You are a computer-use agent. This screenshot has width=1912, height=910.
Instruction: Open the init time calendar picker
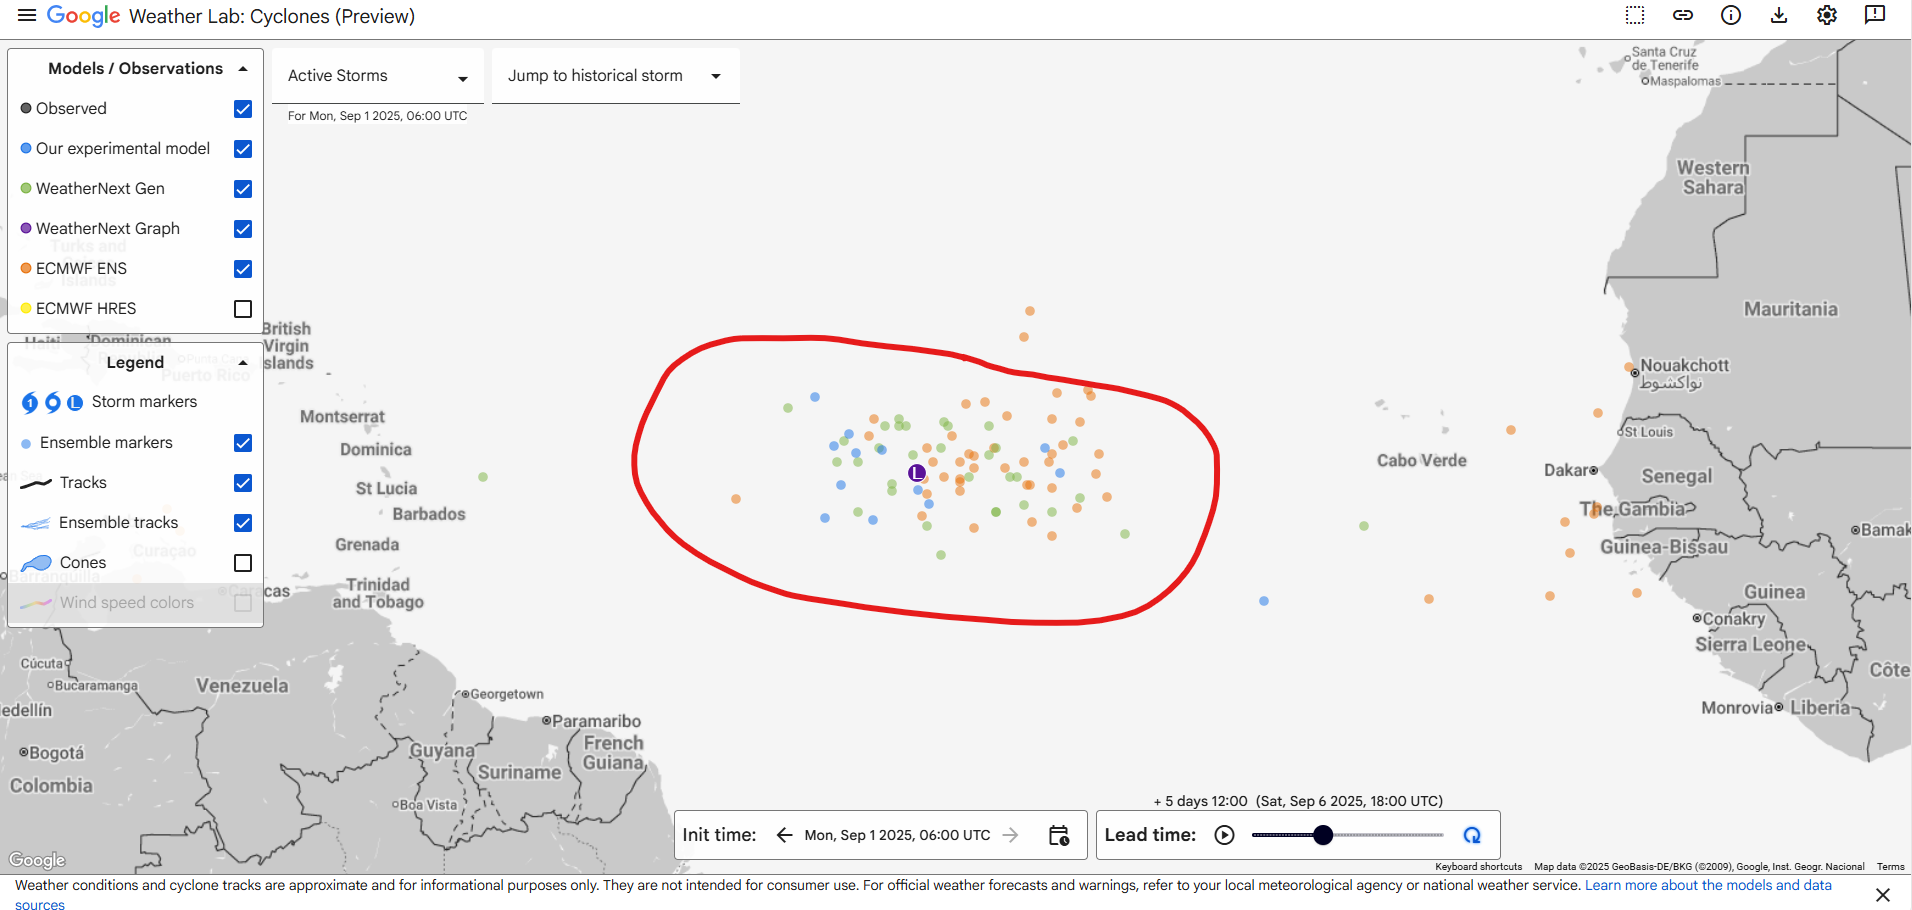[x=1059, y=835]
